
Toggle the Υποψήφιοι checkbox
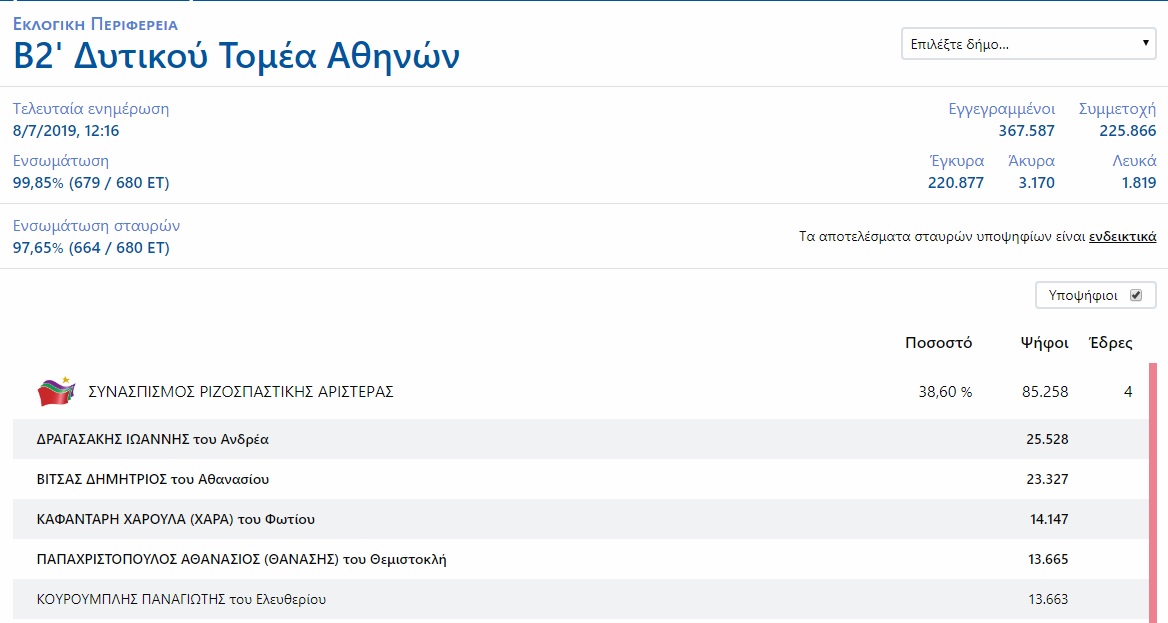click(x=1135, y=295)
